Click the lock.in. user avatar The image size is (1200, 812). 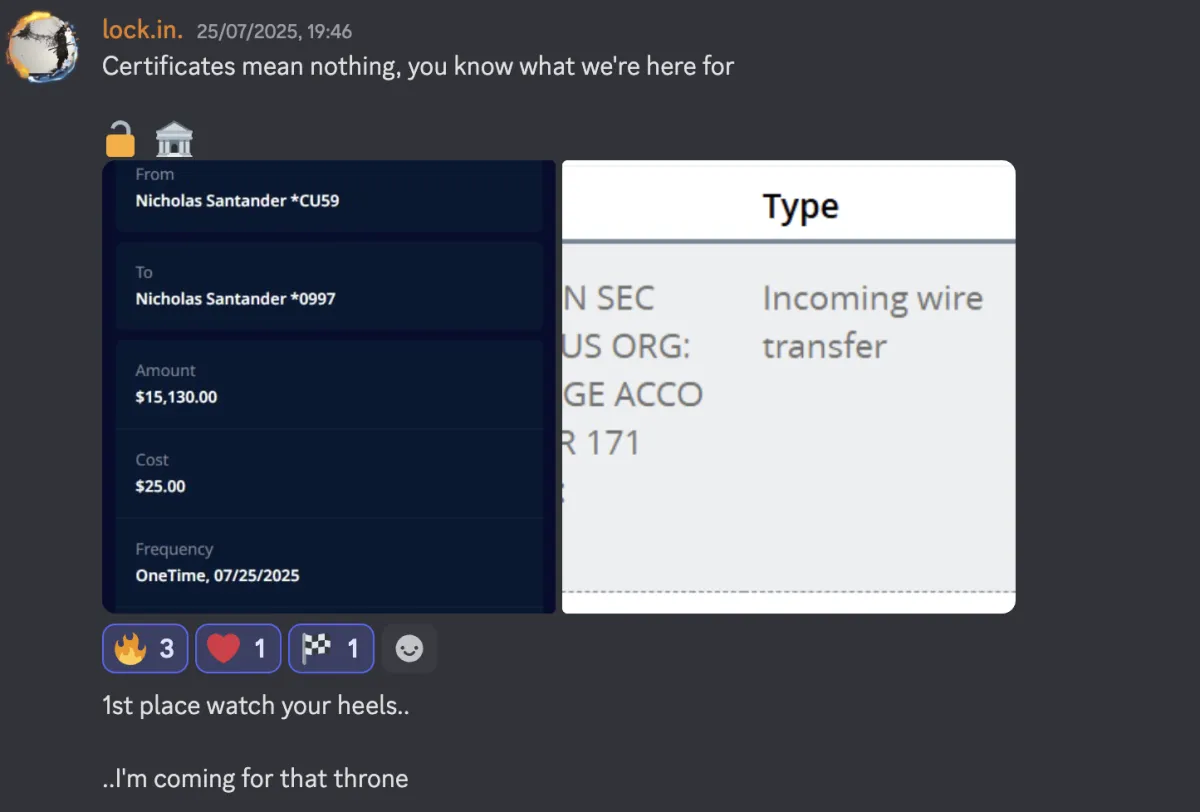(x=43, y=47)
